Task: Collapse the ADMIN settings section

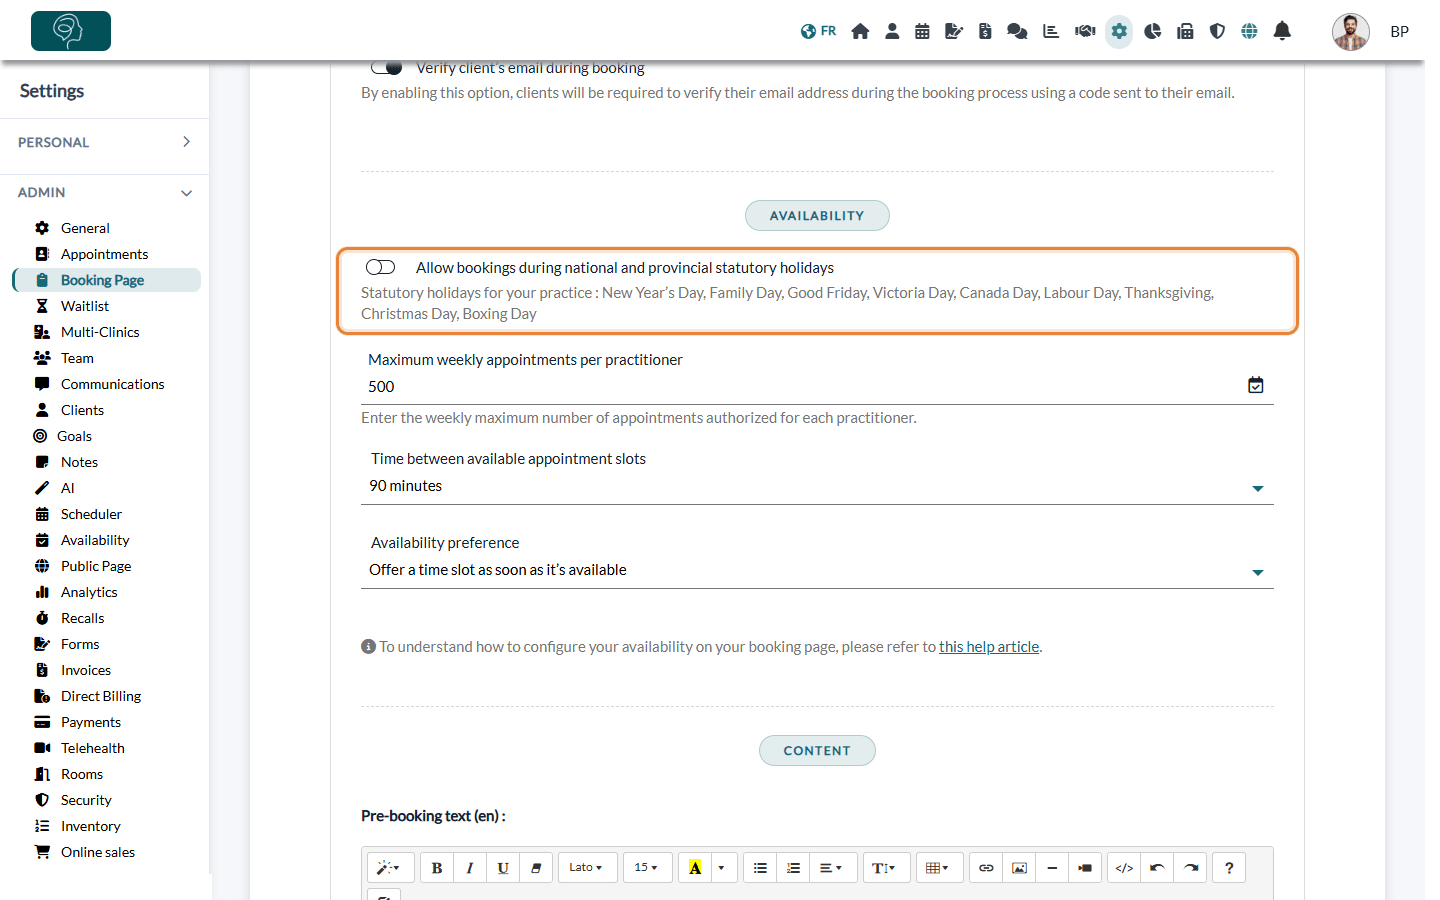Action: [x=104, y=192]
